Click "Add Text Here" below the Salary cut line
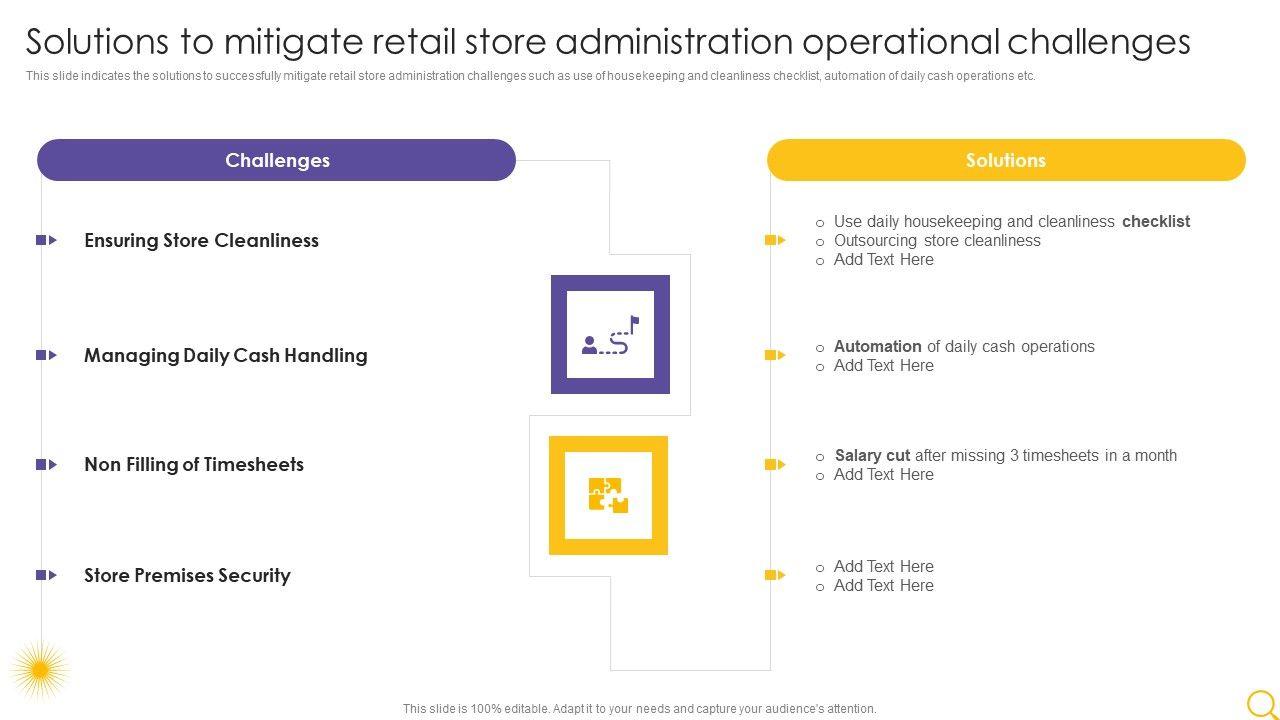 tap(884, 475)
